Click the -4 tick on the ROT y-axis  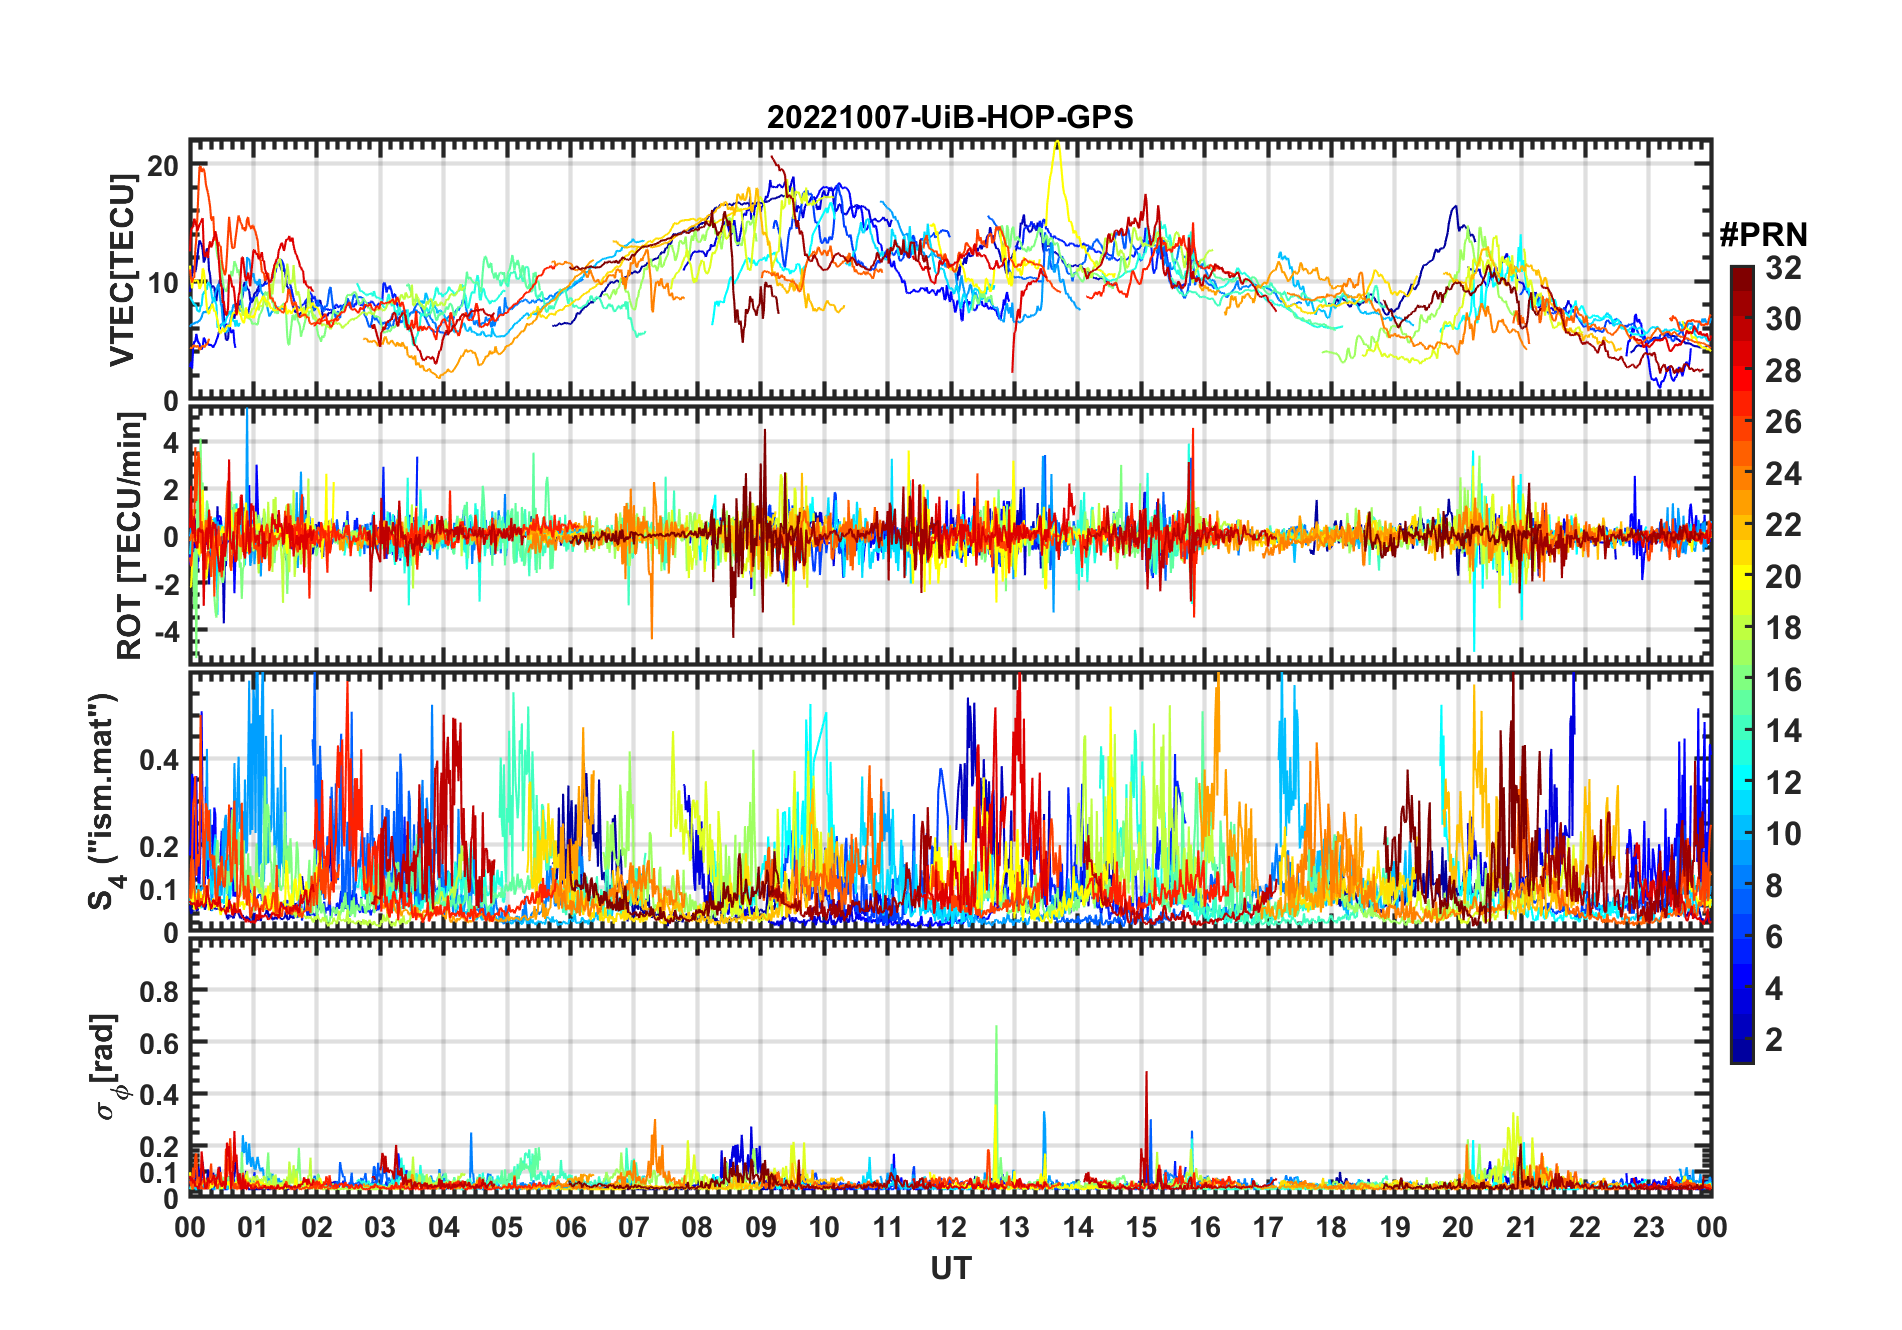167,632
